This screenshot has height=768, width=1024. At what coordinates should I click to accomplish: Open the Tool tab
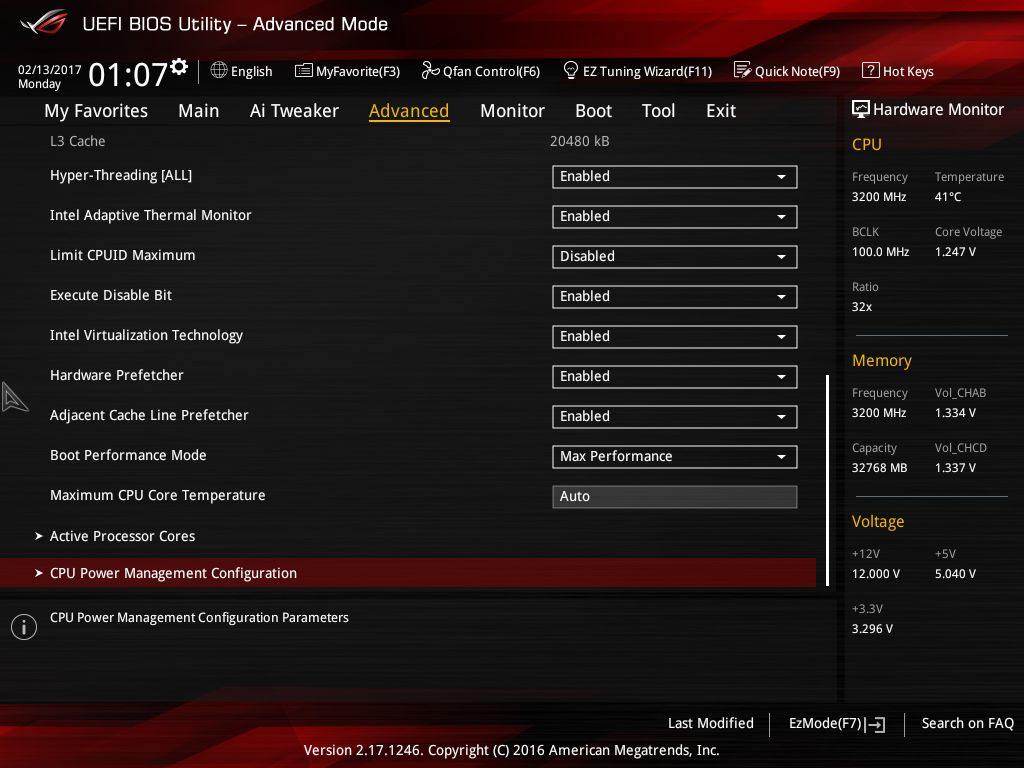coord(658,111)
